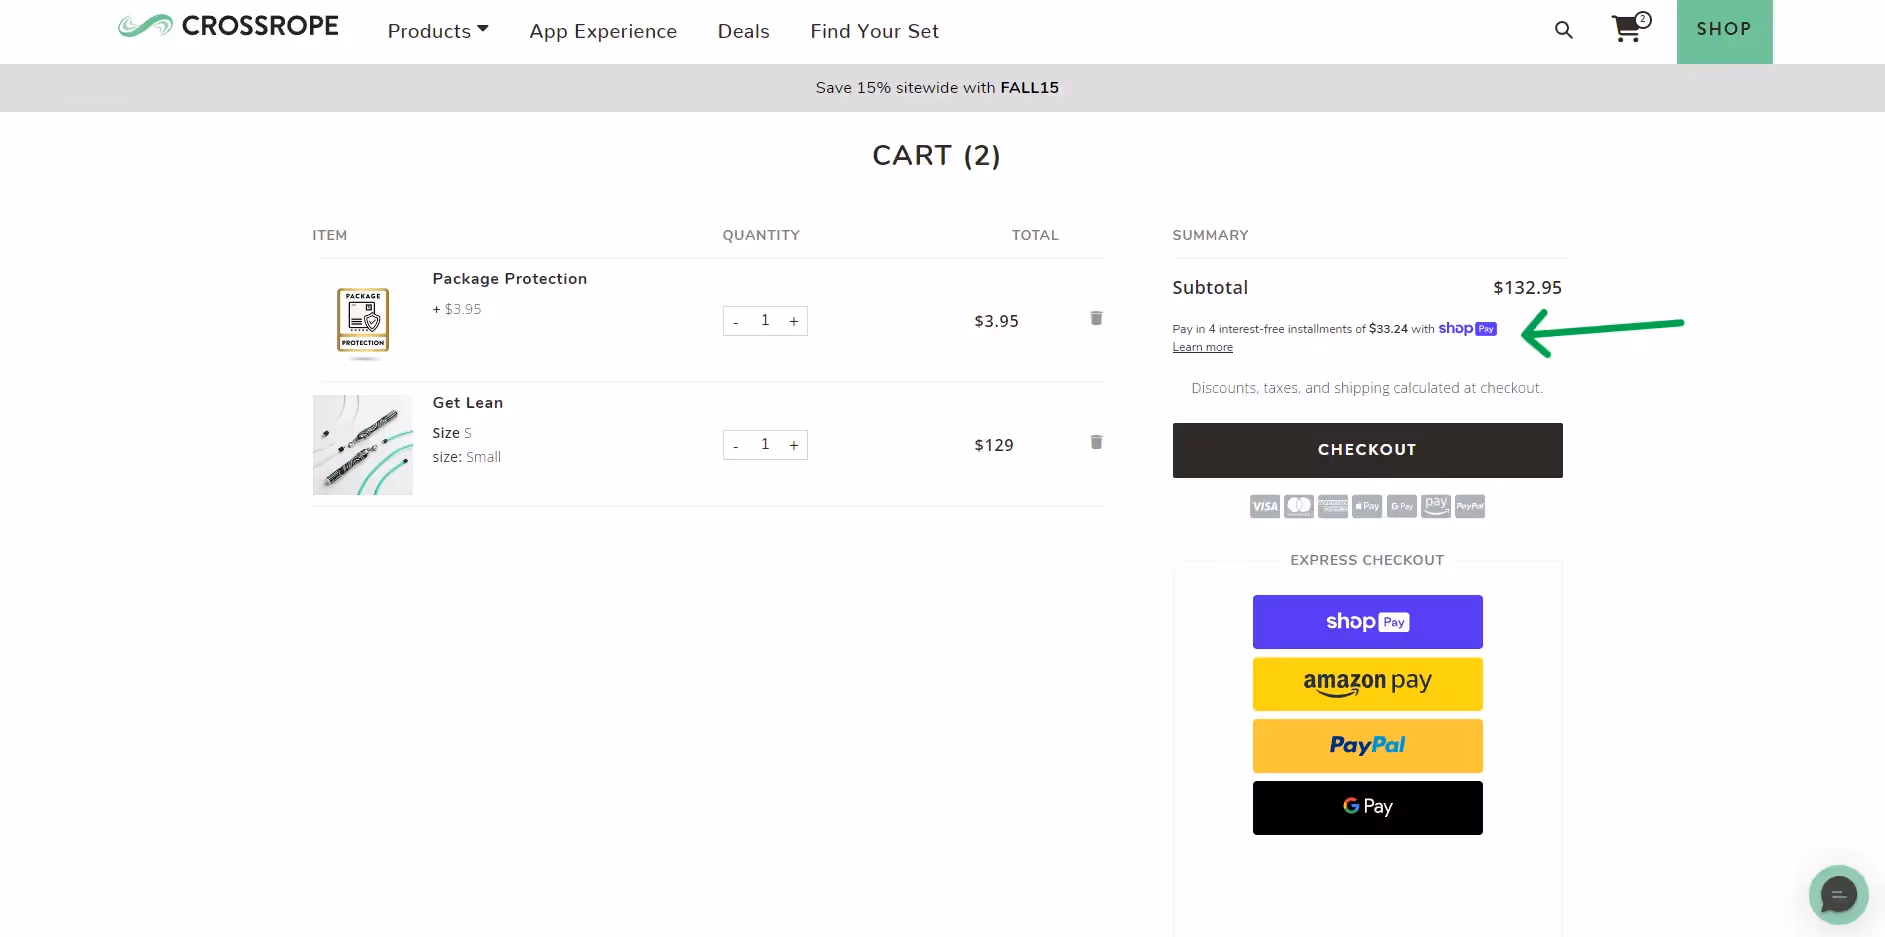1885x937 pixels.
Task: Click the Shop Pay logo in installments text
Action: click(x=1467, y=328)
